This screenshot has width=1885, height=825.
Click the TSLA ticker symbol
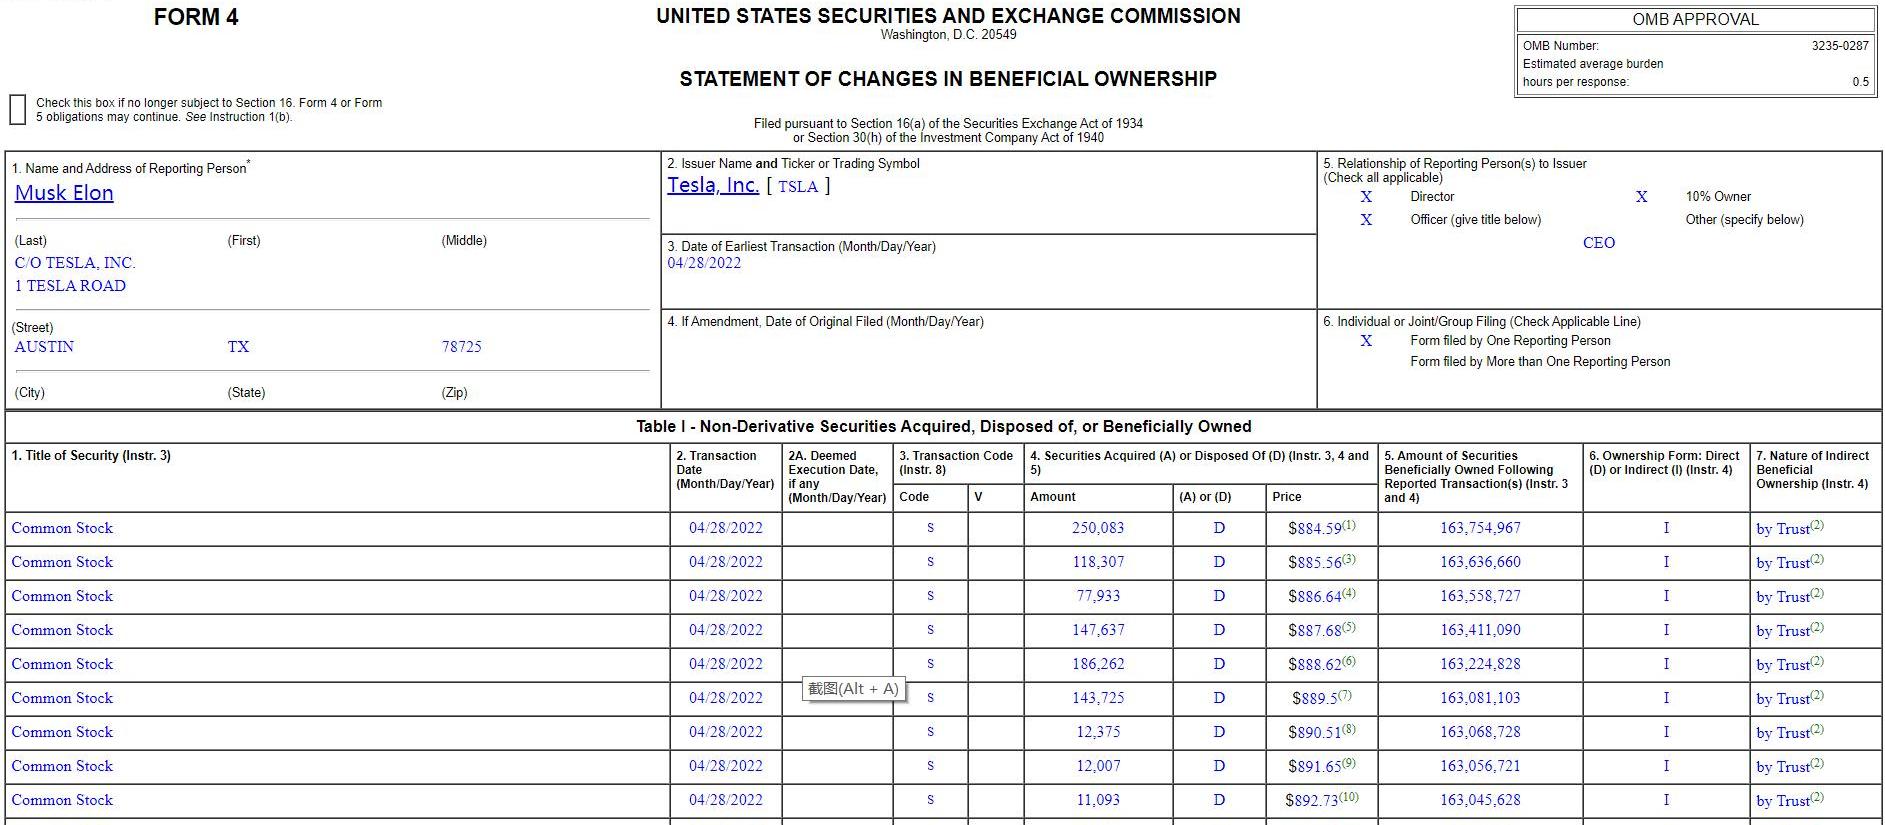(x=798, y=186)
